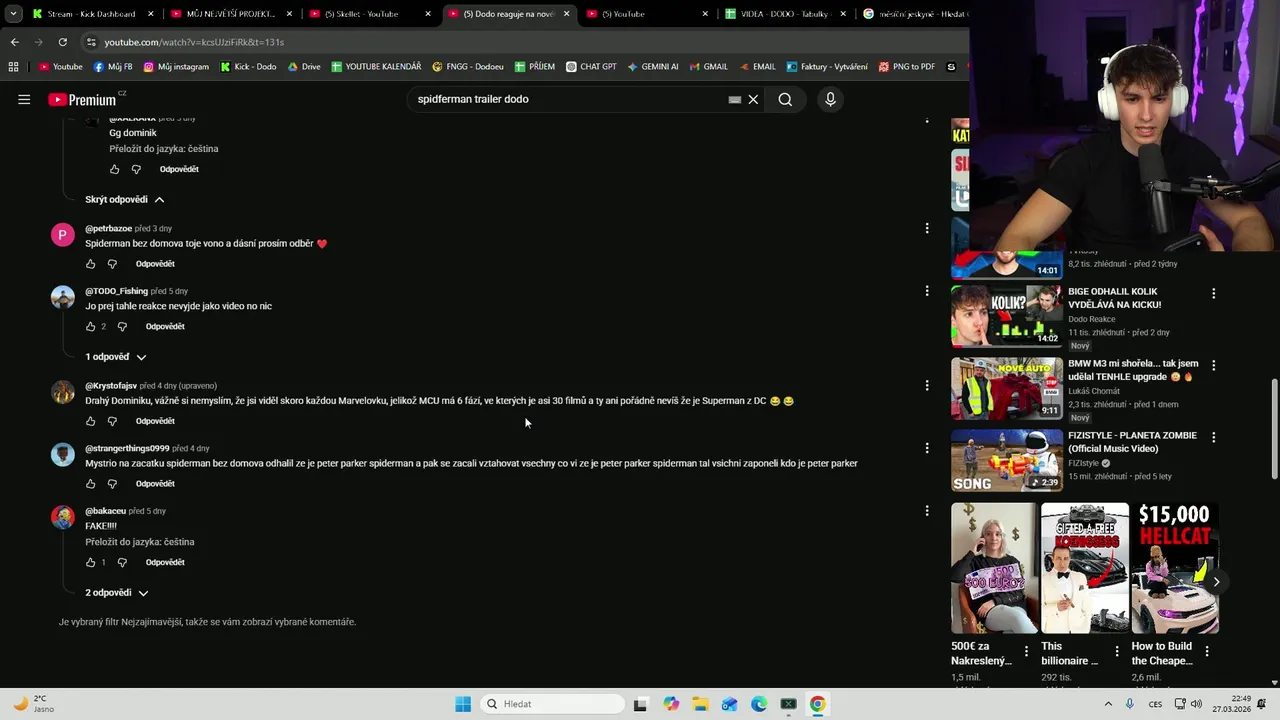Expand '1 odpověď' under @TODO_Fishing comment
This screenshot has width=1280, height=720.
pyautogui.click(x=116, y=357)
